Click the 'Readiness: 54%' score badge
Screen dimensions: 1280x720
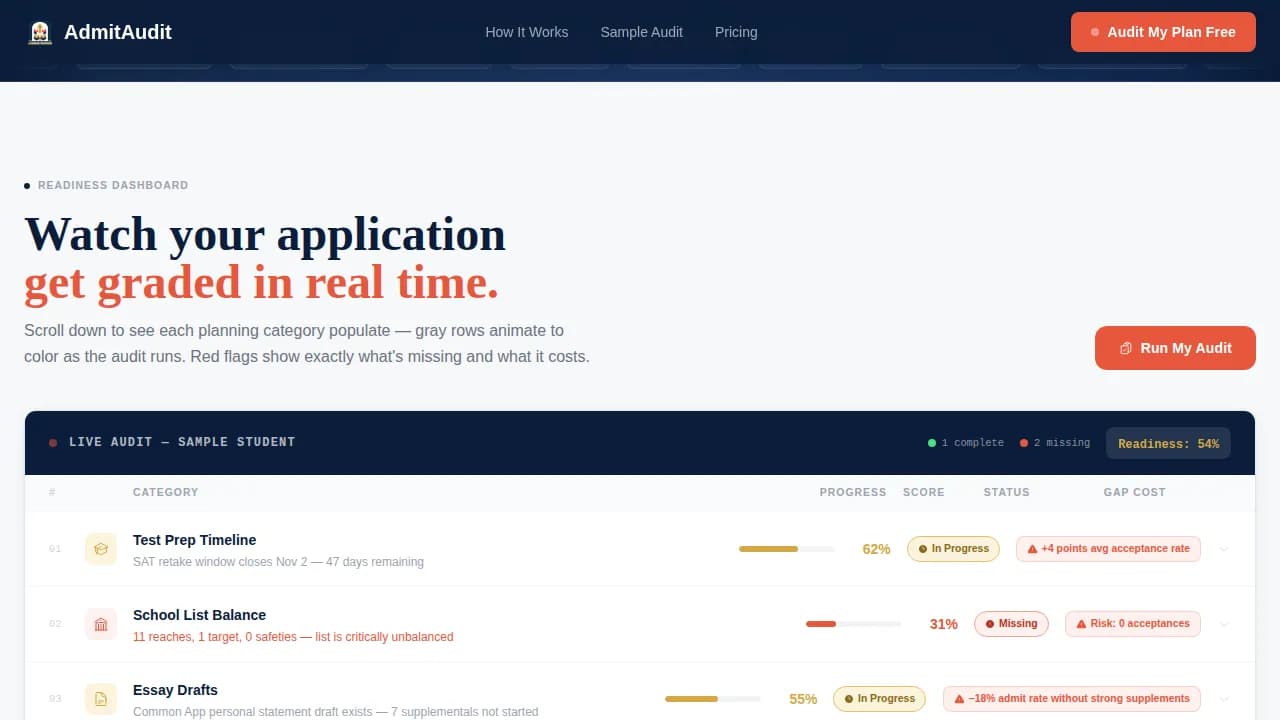pyautogui.click(x=1168, y=443)
